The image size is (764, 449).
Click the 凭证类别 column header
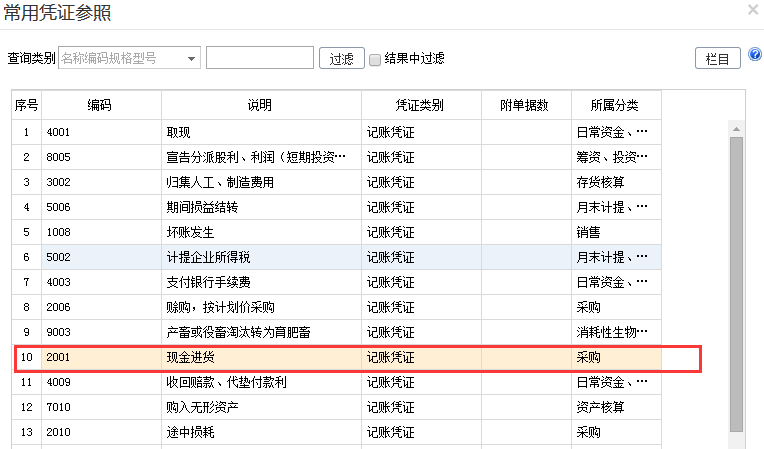(x=420, y=106)
